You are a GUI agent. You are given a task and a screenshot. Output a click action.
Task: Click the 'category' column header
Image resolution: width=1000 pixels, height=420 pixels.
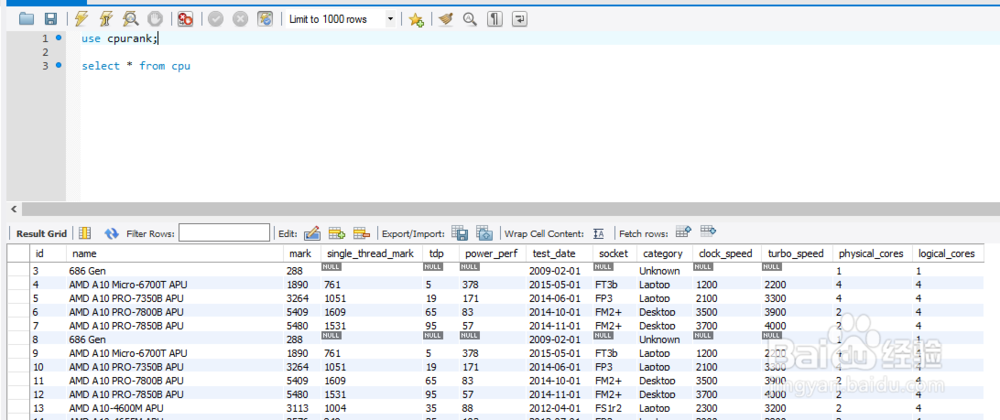point(664,253)
